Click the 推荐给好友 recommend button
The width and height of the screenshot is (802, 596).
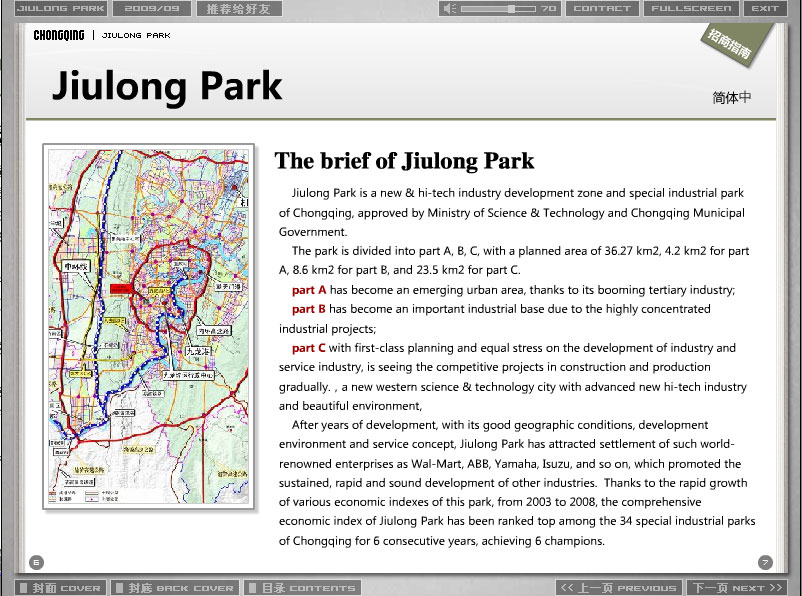[x=239, y=8]
